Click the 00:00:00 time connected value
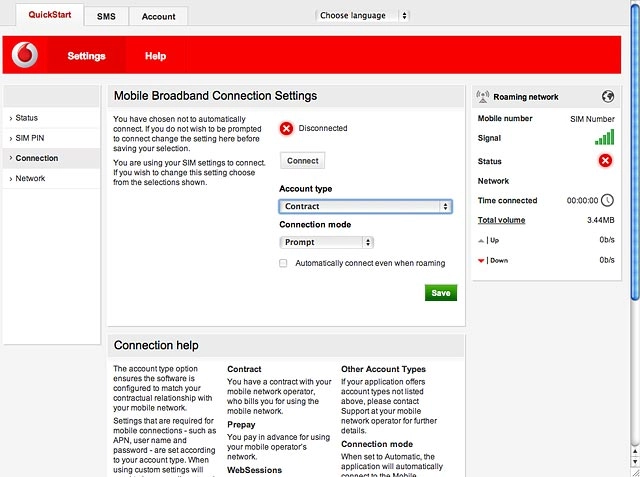The image size is (640, 477). [x=582, y=200]
